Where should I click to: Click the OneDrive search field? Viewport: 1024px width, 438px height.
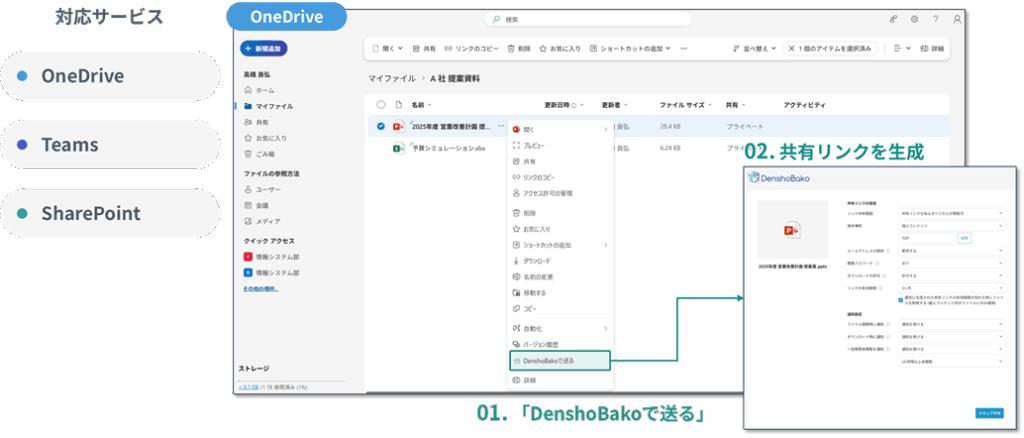588,20
